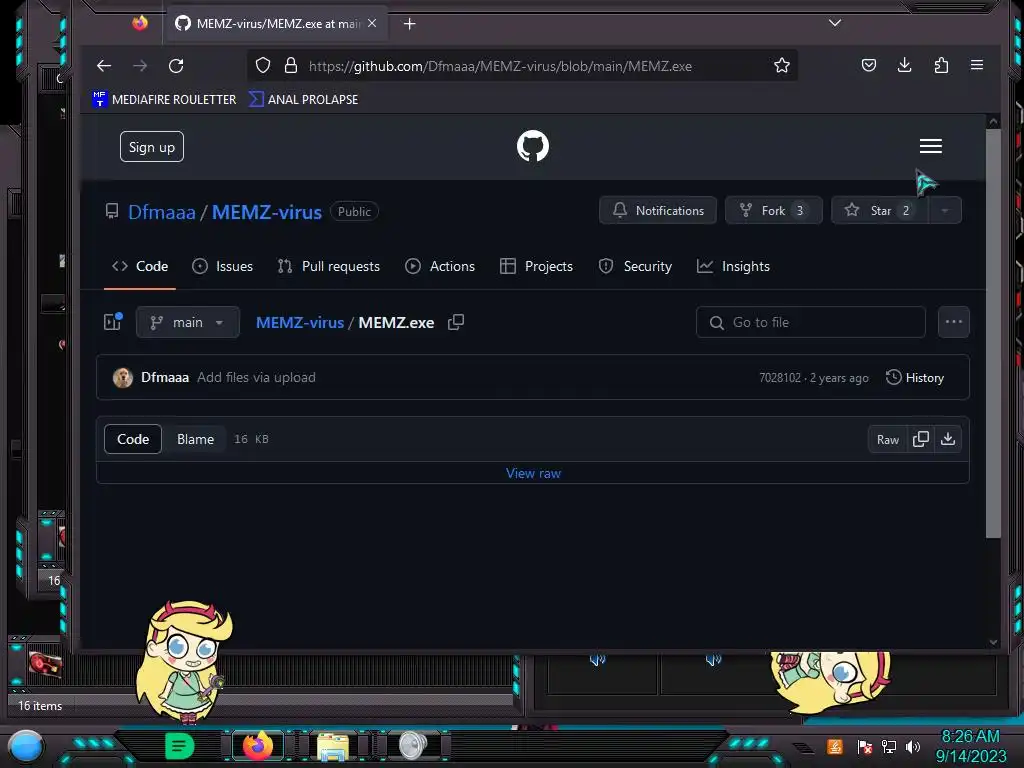Go to the GitHub home logo
This screenshot has width=1024, height=768.
pyautogui.click(x=533, y=146)
